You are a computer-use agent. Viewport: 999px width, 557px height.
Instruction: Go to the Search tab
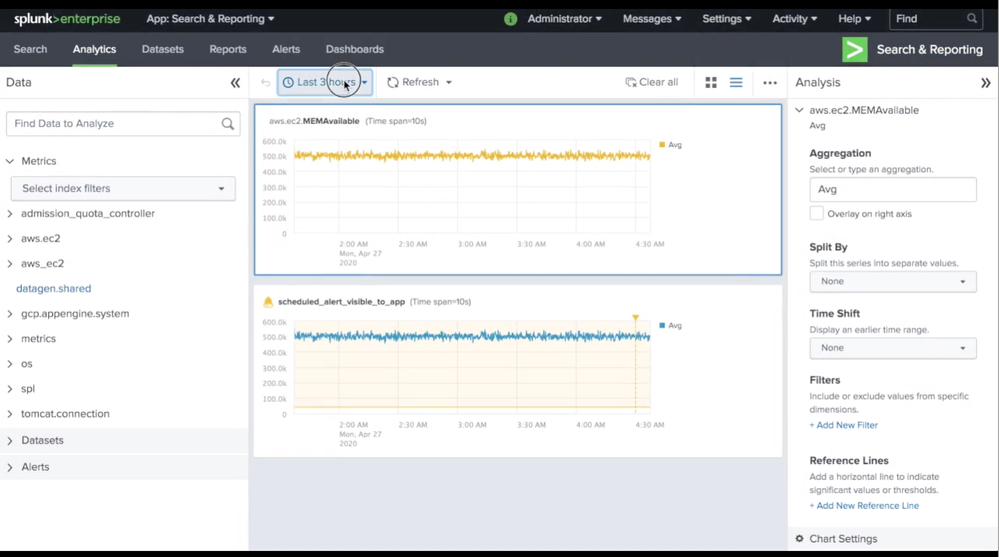[31, 49]
